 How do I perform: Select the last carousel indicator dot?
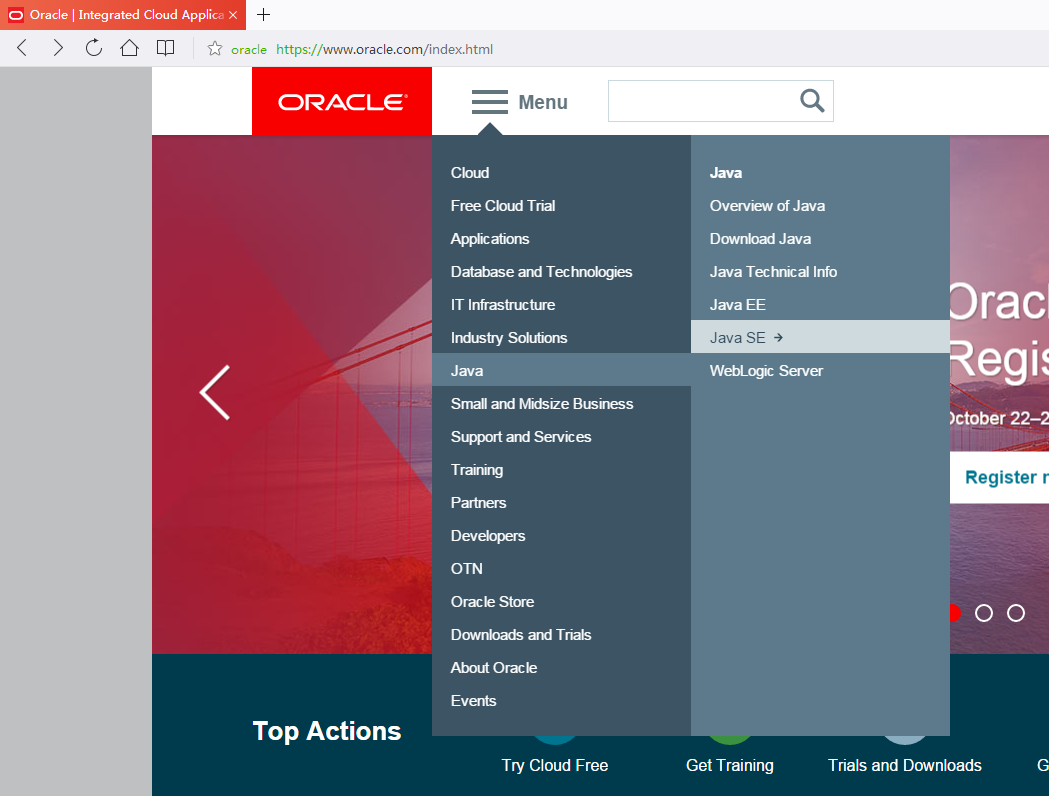coord(1016,613)
